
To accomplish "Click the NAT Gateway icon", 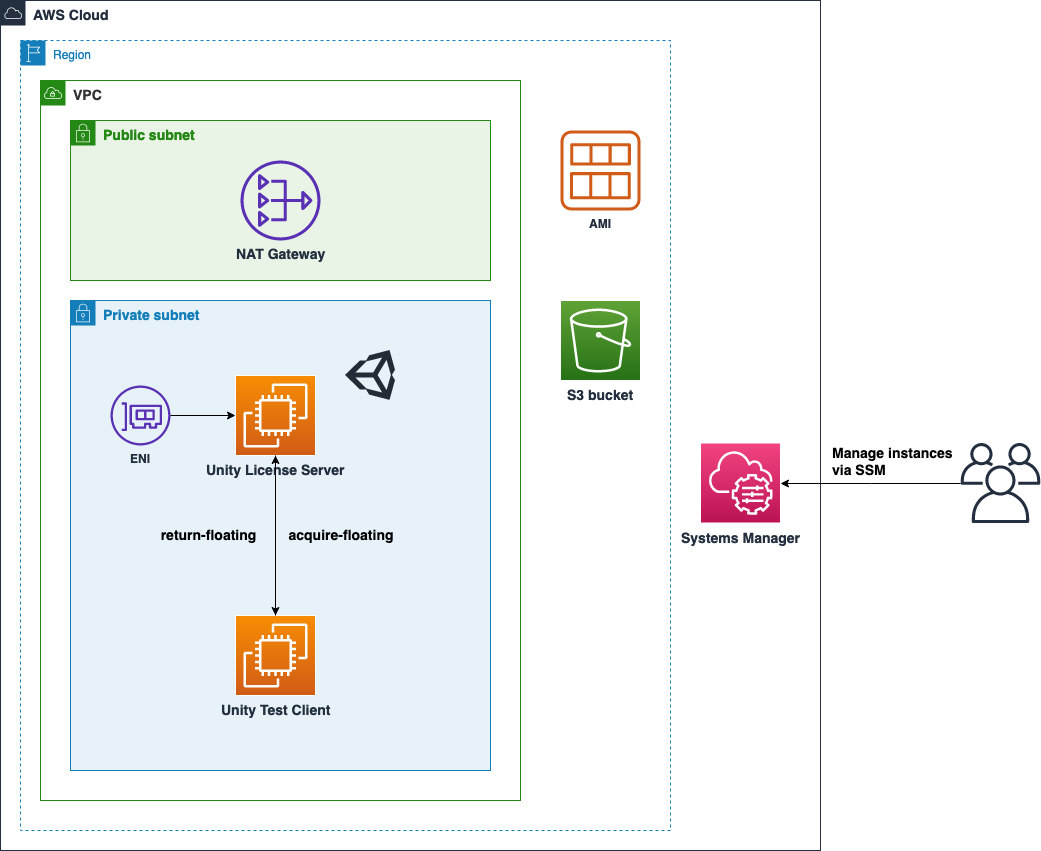I will [x=280, y=200].
